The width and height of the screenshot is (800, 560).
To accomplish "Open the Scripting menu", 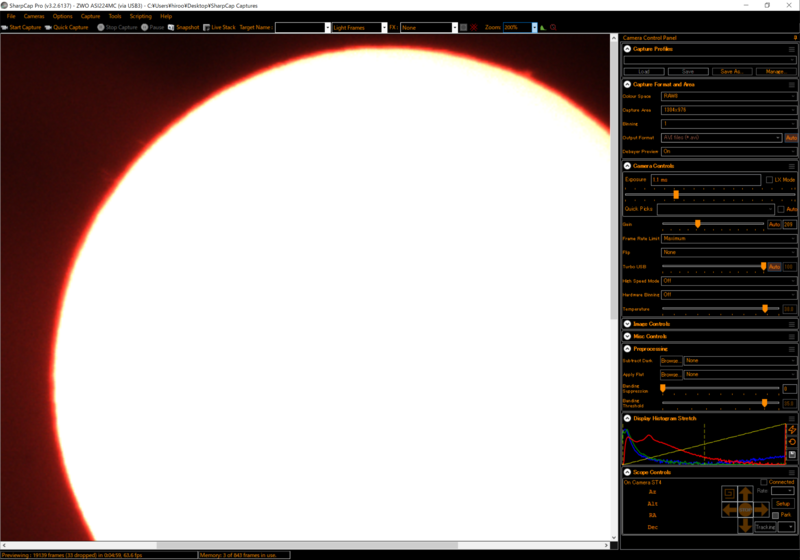I will [x=141, y=16].
